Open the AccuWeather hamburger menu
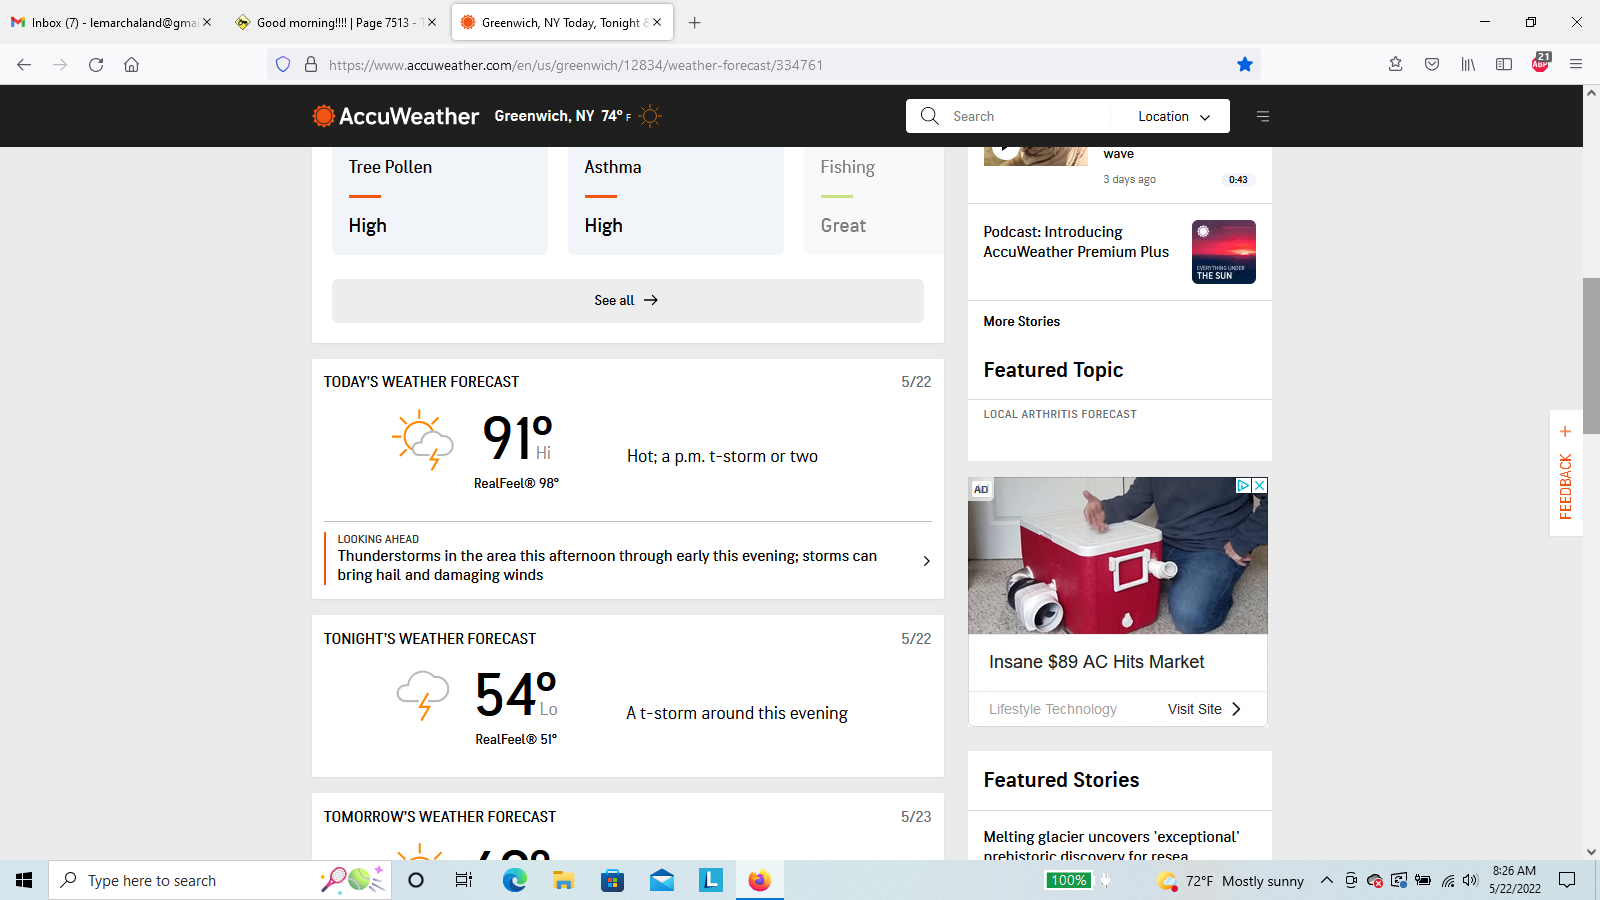The height and width of the screenshot is (900, 1600). point(1263,116)
